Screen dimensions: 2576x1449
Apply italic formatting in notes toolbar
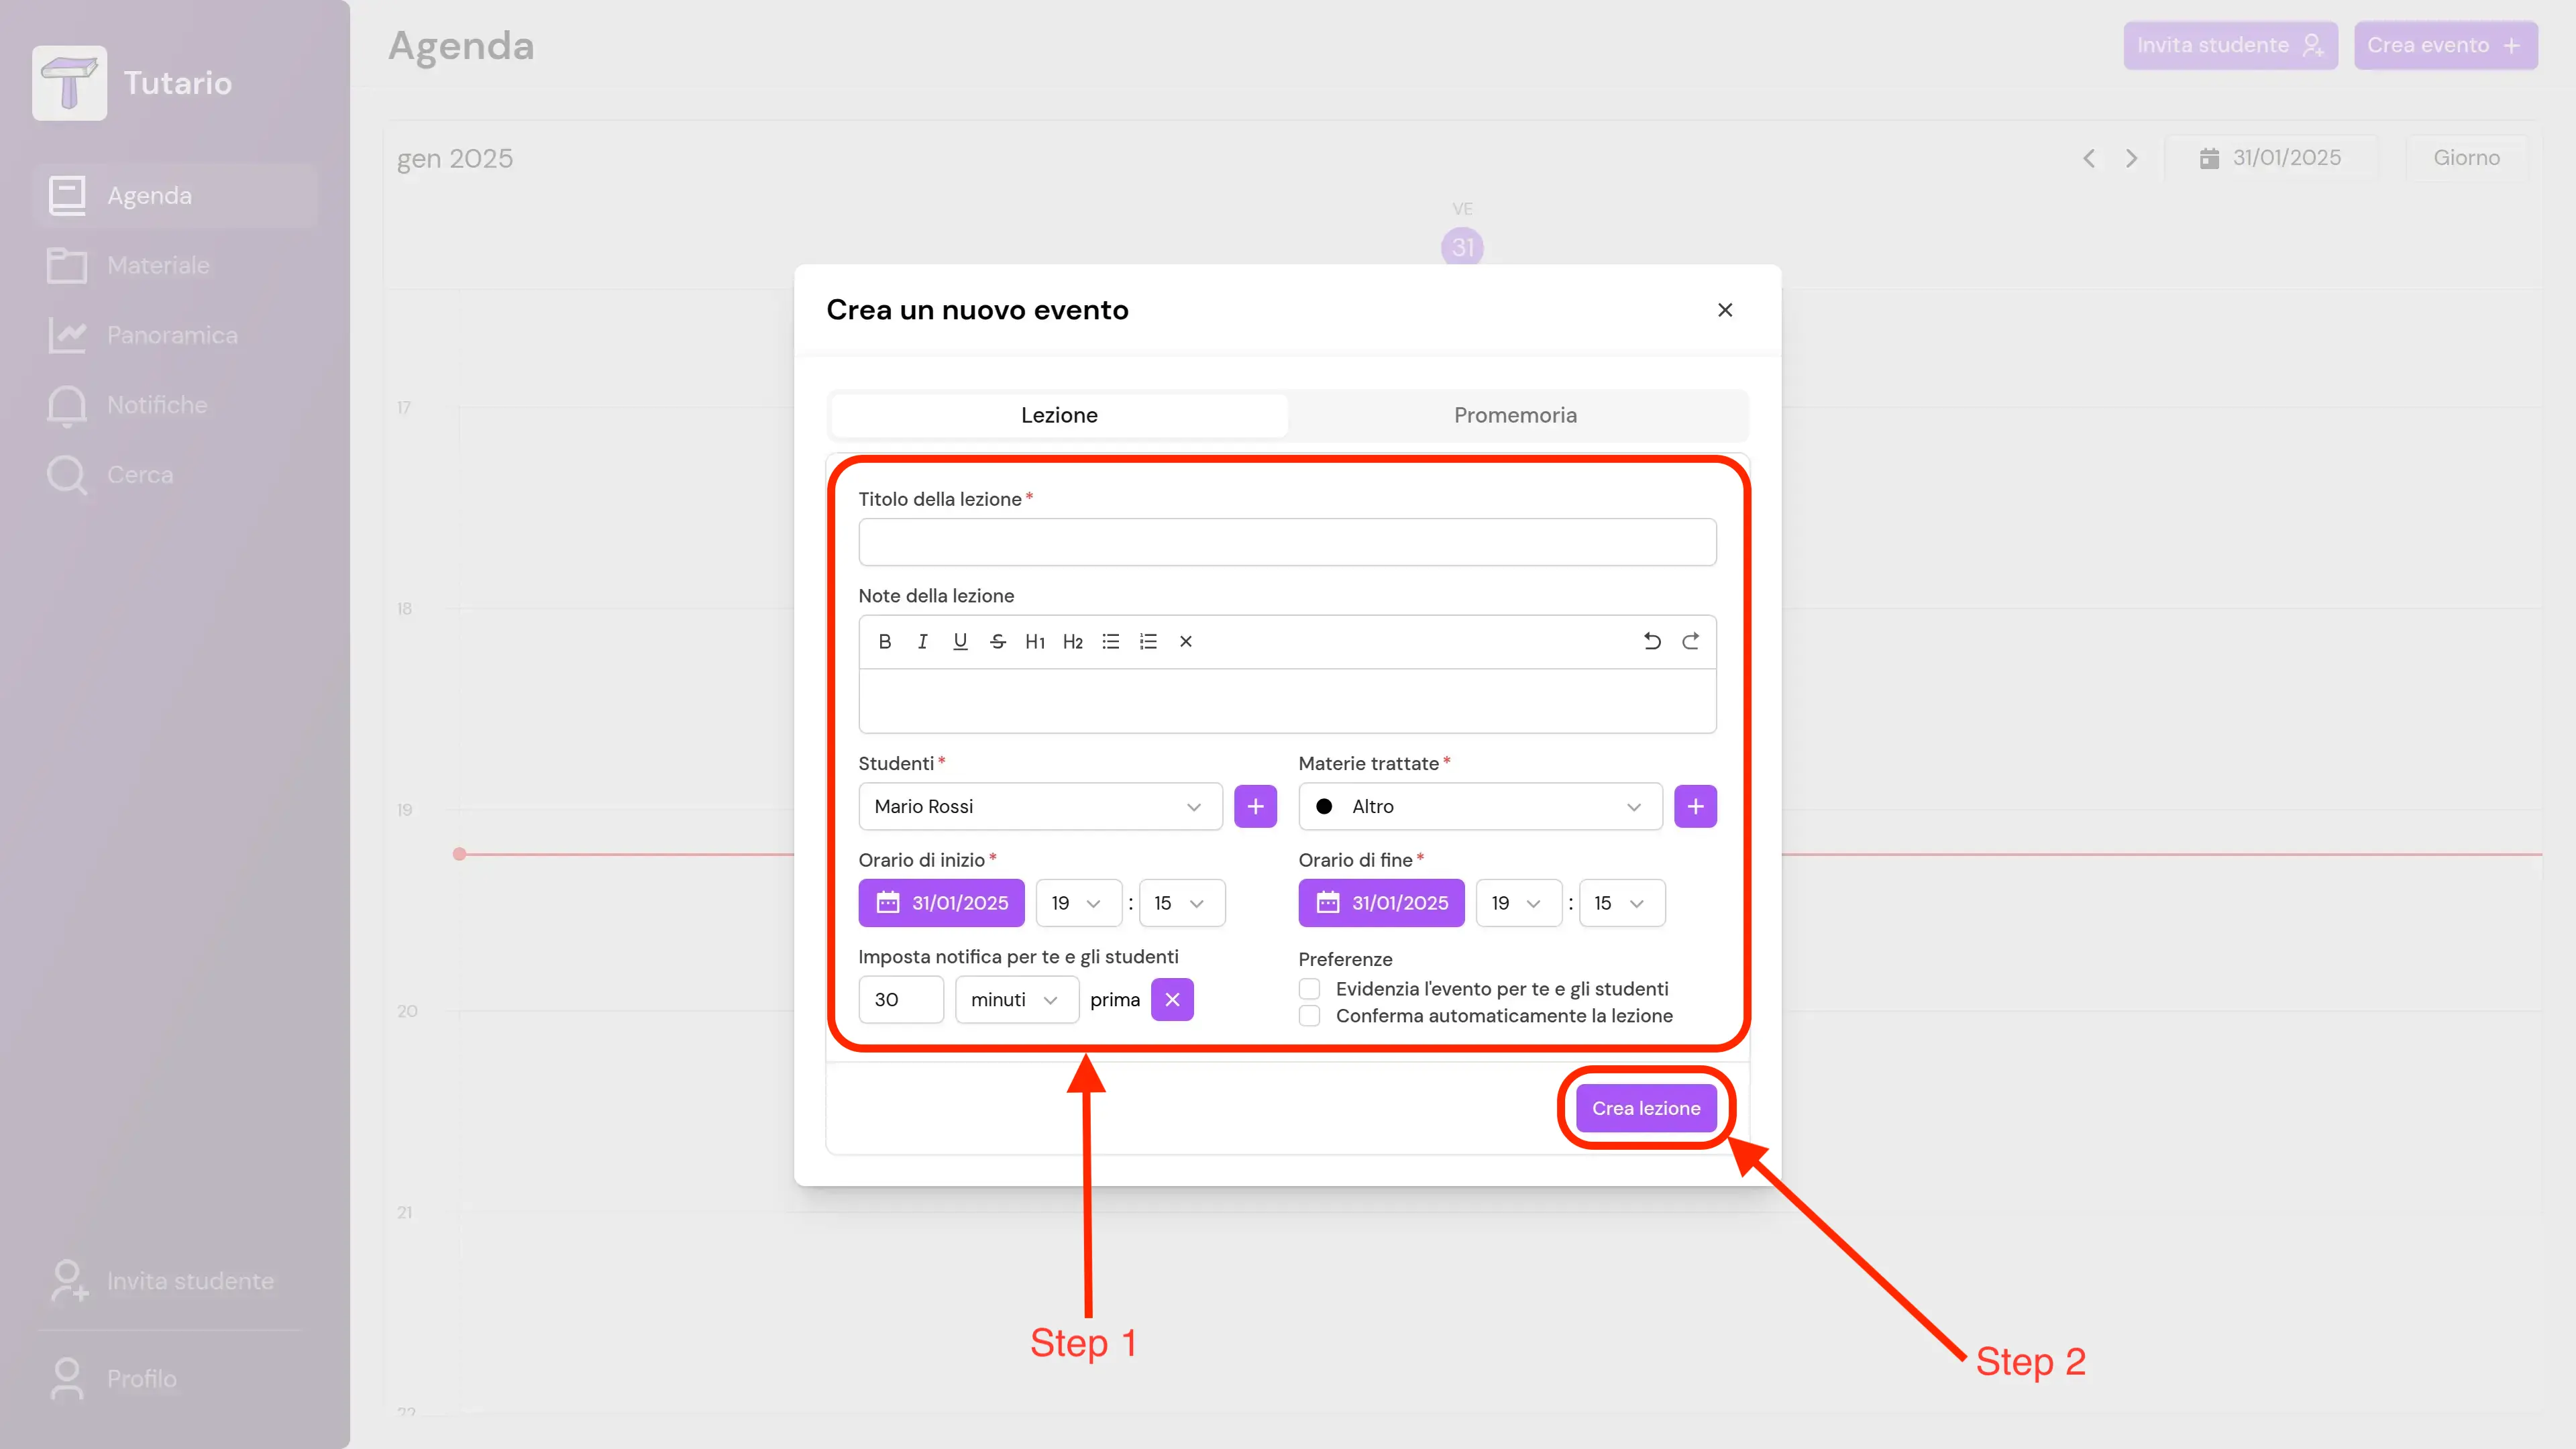coord(922,642)
